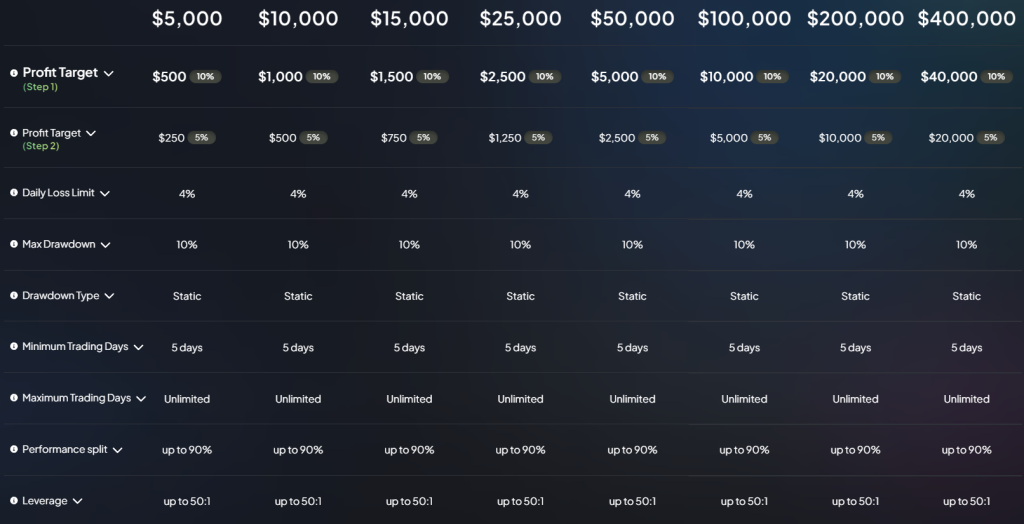Click the 10% badge beside $500 target
Image resolution: width=1024 pixels, height=524 pixels.
pos(205,77)
